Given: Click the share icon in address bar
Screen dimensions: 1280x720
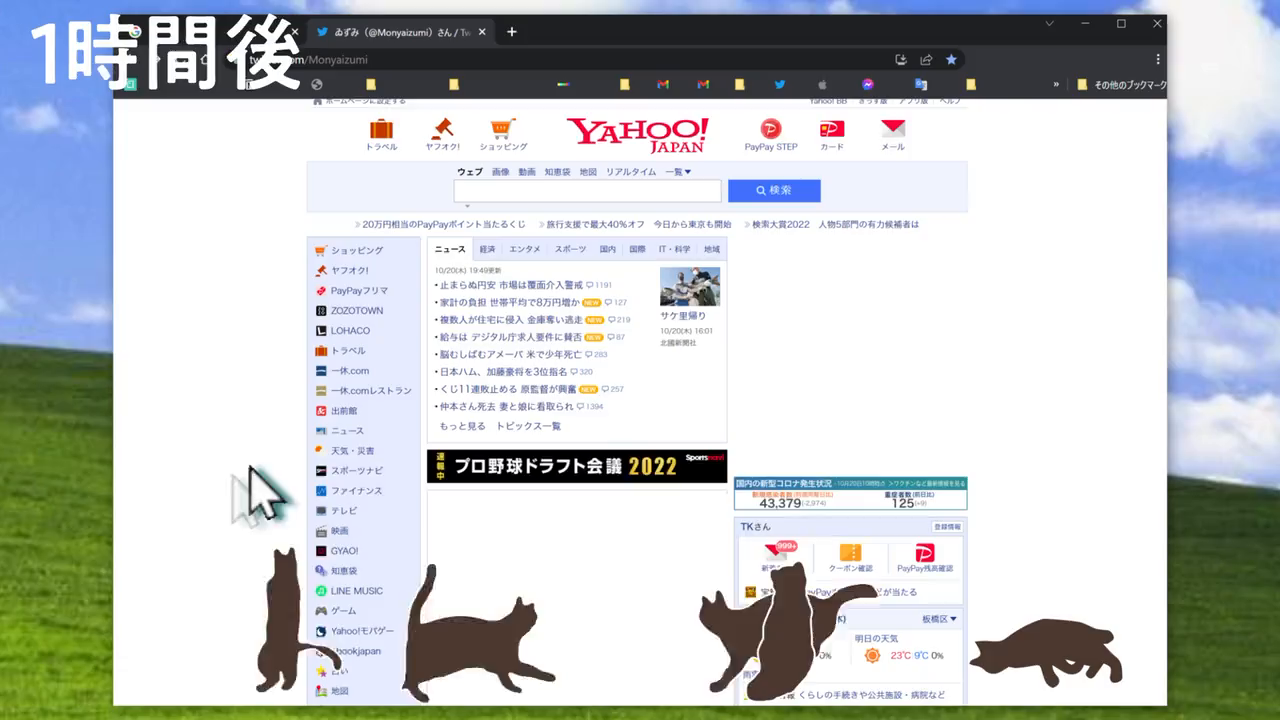Looking at the screenshot, I should (926, 60).
